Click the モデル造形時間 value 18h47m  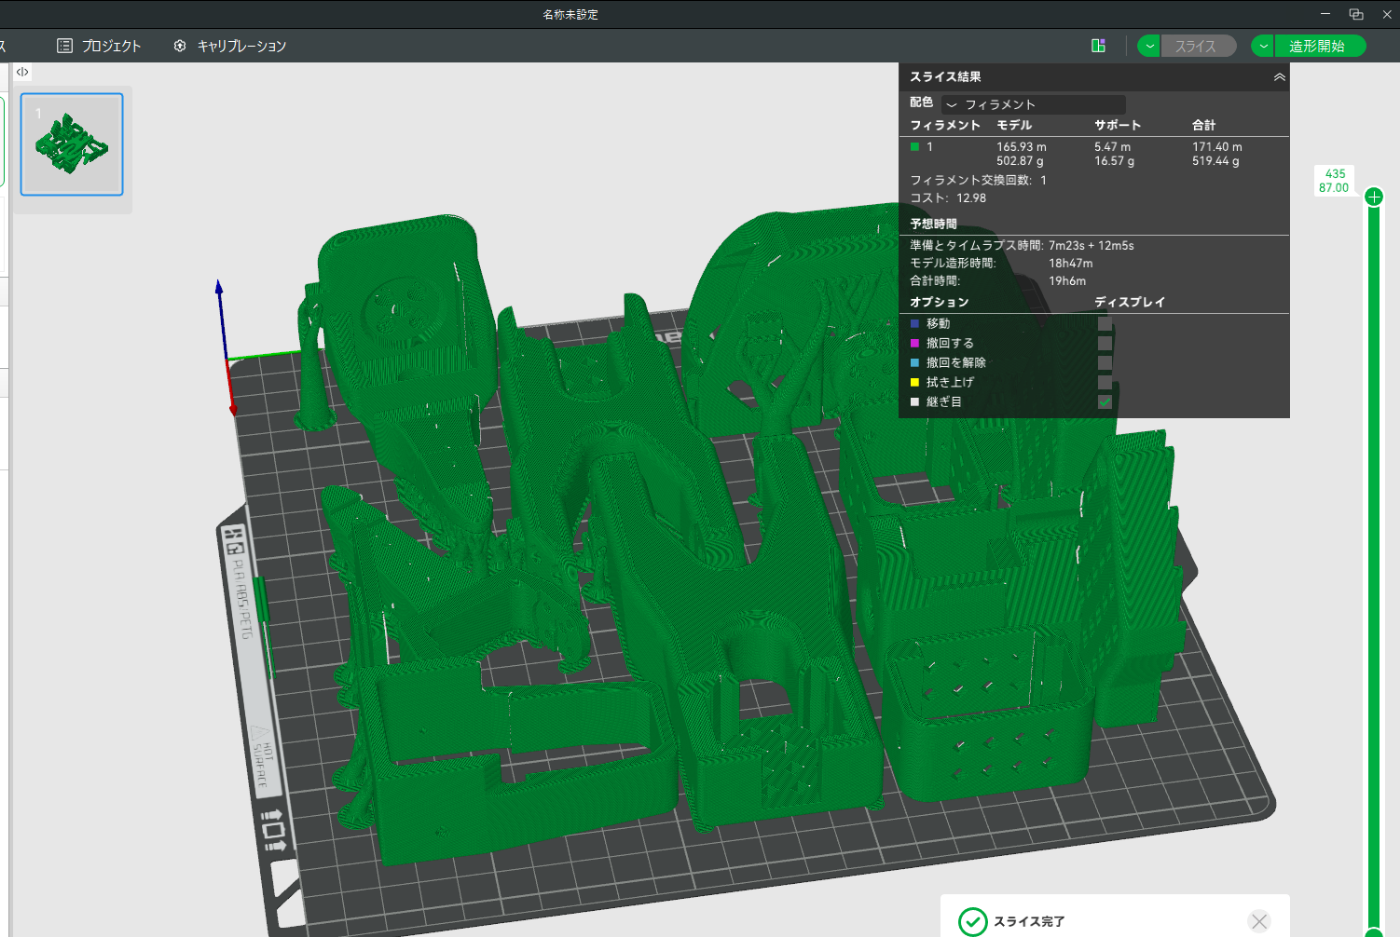(x=1071, y=263)
